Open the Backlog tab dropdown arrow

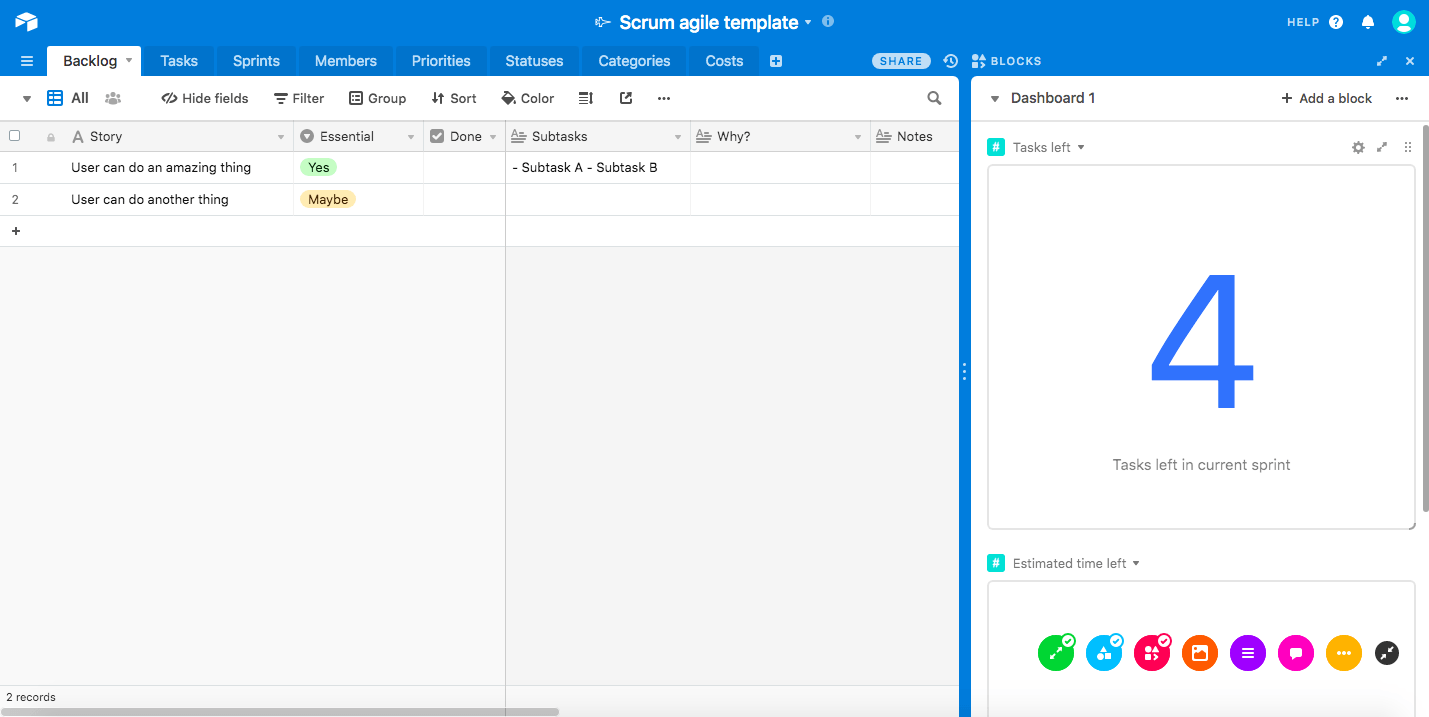(129, 60)
